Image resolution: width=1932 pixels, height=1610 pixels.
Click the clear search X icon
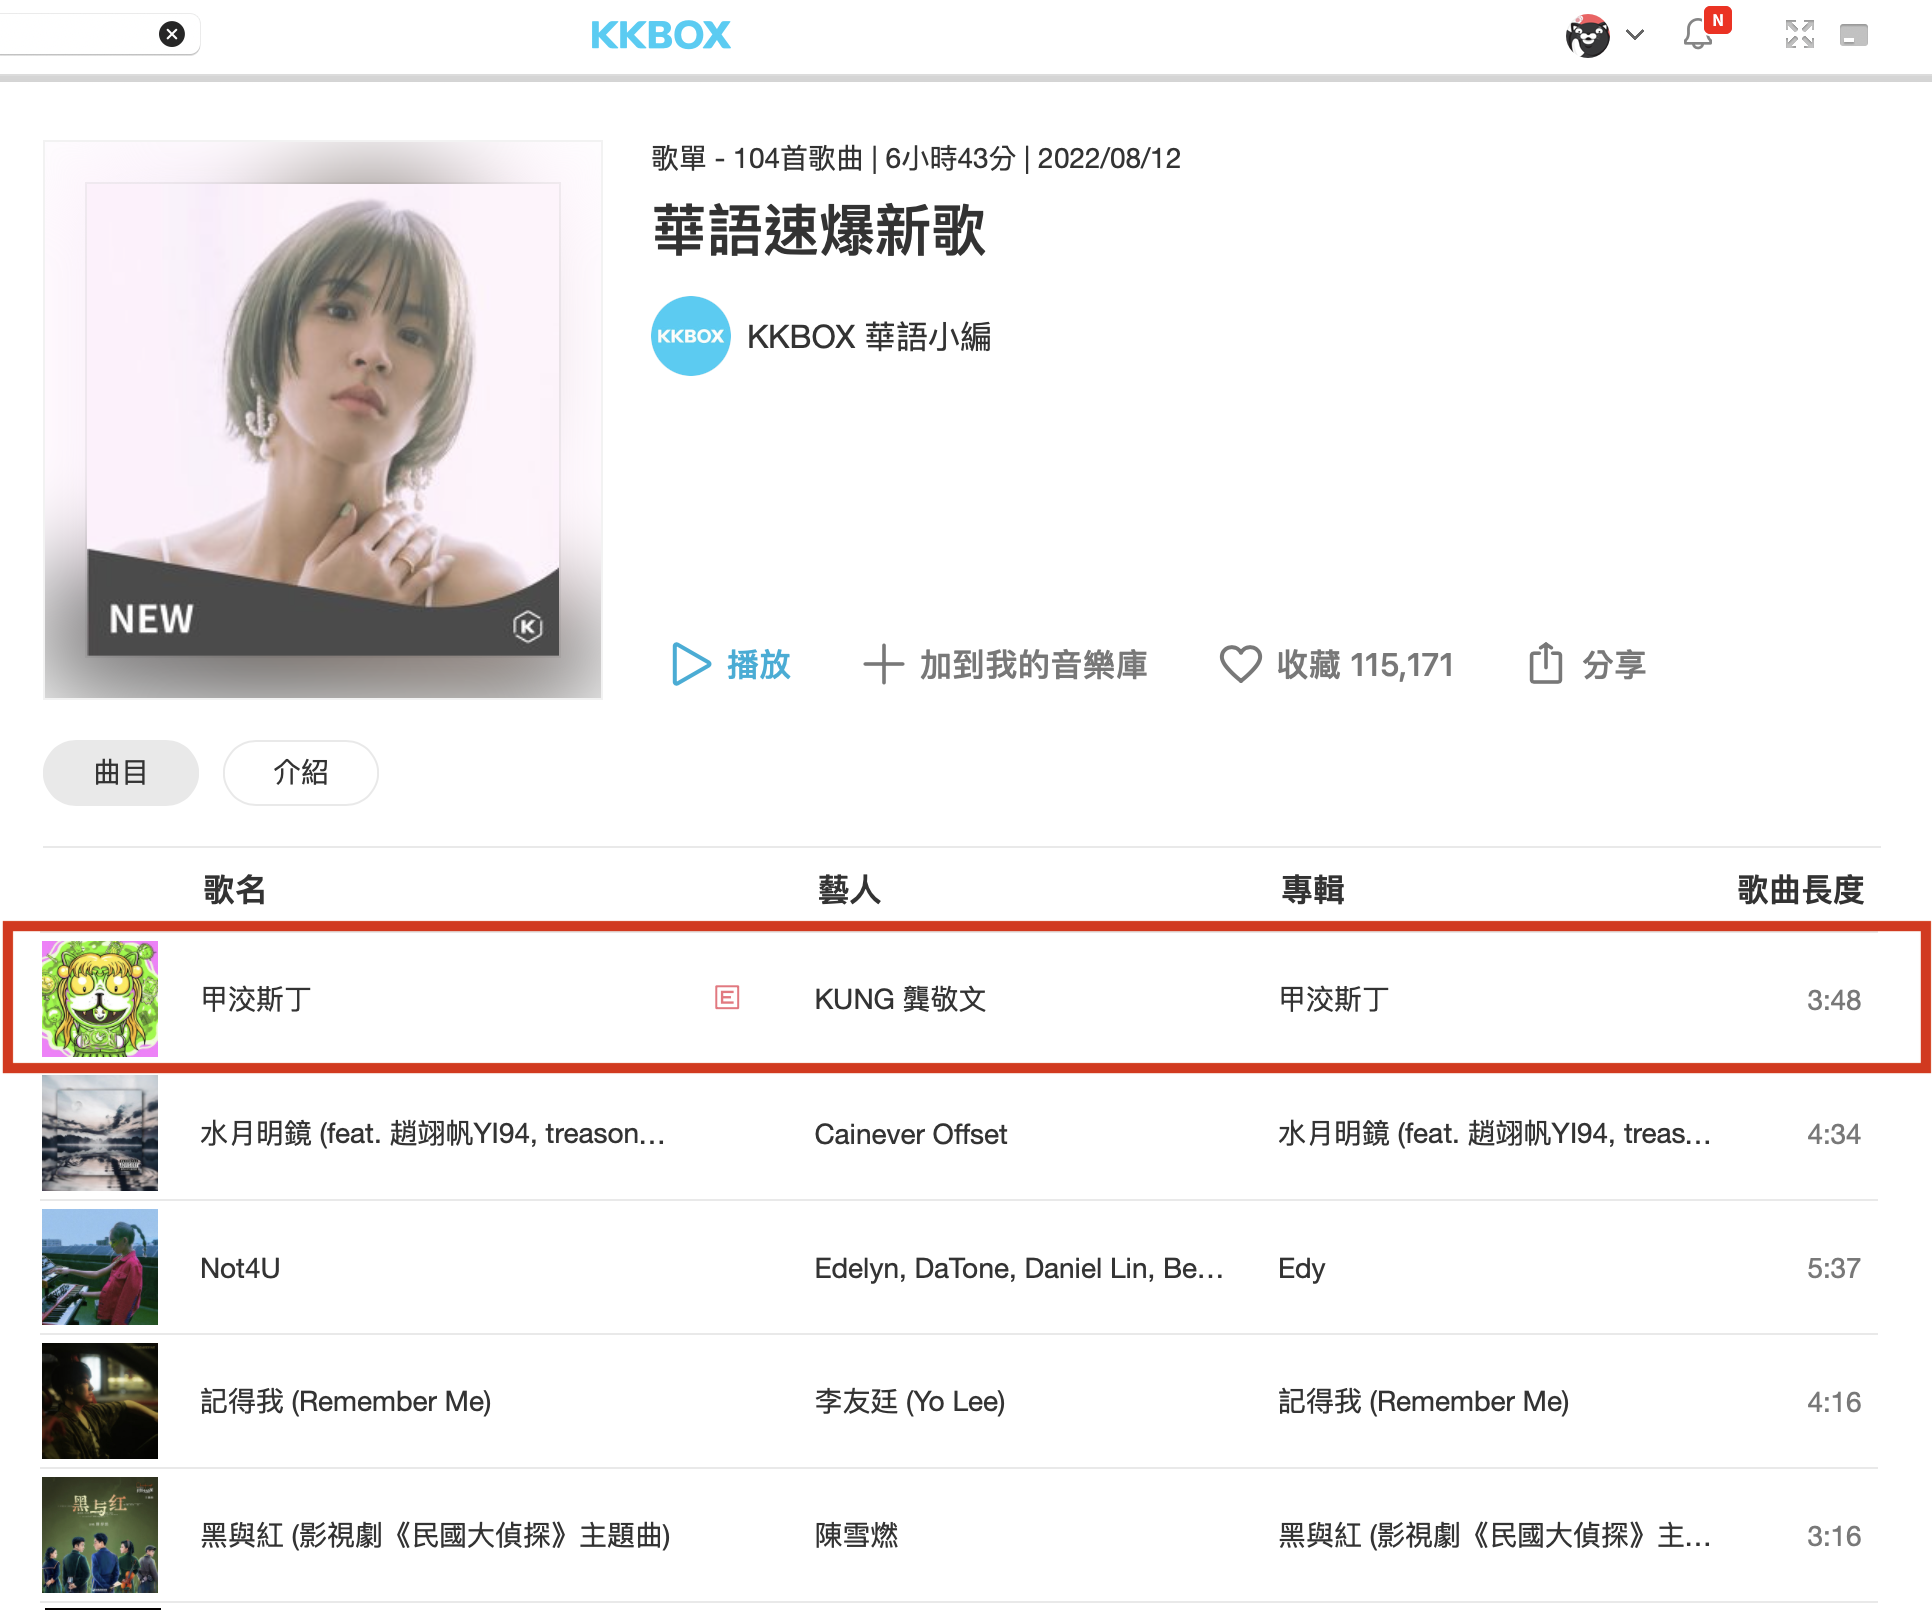[x=172, y=34]
